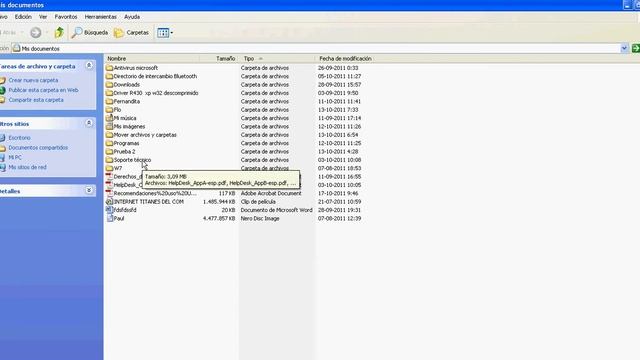The width and height of the screenshot is (640, 360).
Task: Select the fdsfdsdfd Word document icon
Action: tap(109, 210)
